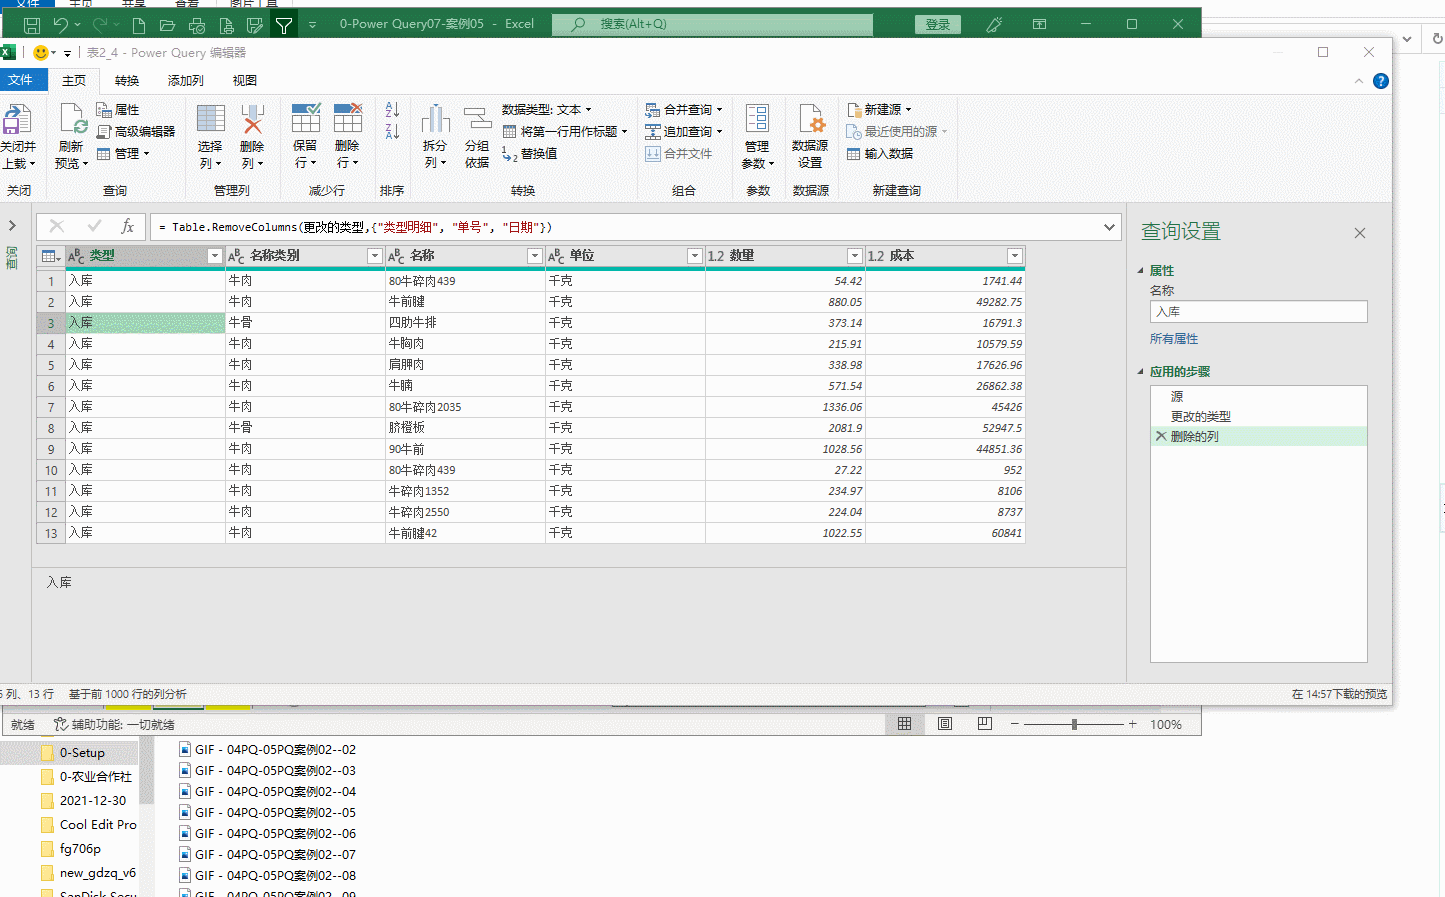This screenshot has width=1445, height=897.
Task: Open 0-Setup folder in Explorer
Action: pyautogui.click(x=82, y=753)
